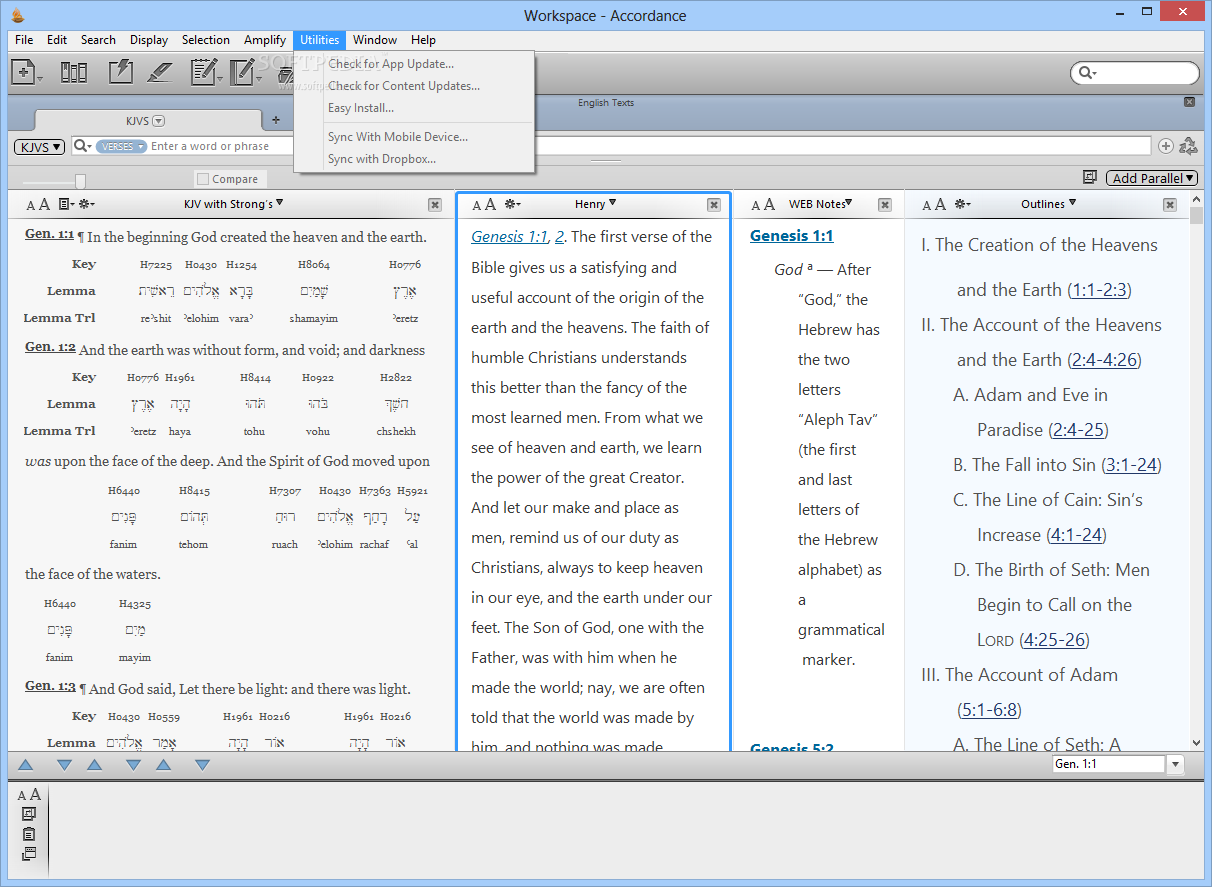This screenshot has width=1212, height=887.
Task: Open outline reference 3:1-24
Action: click(1131, 465)
